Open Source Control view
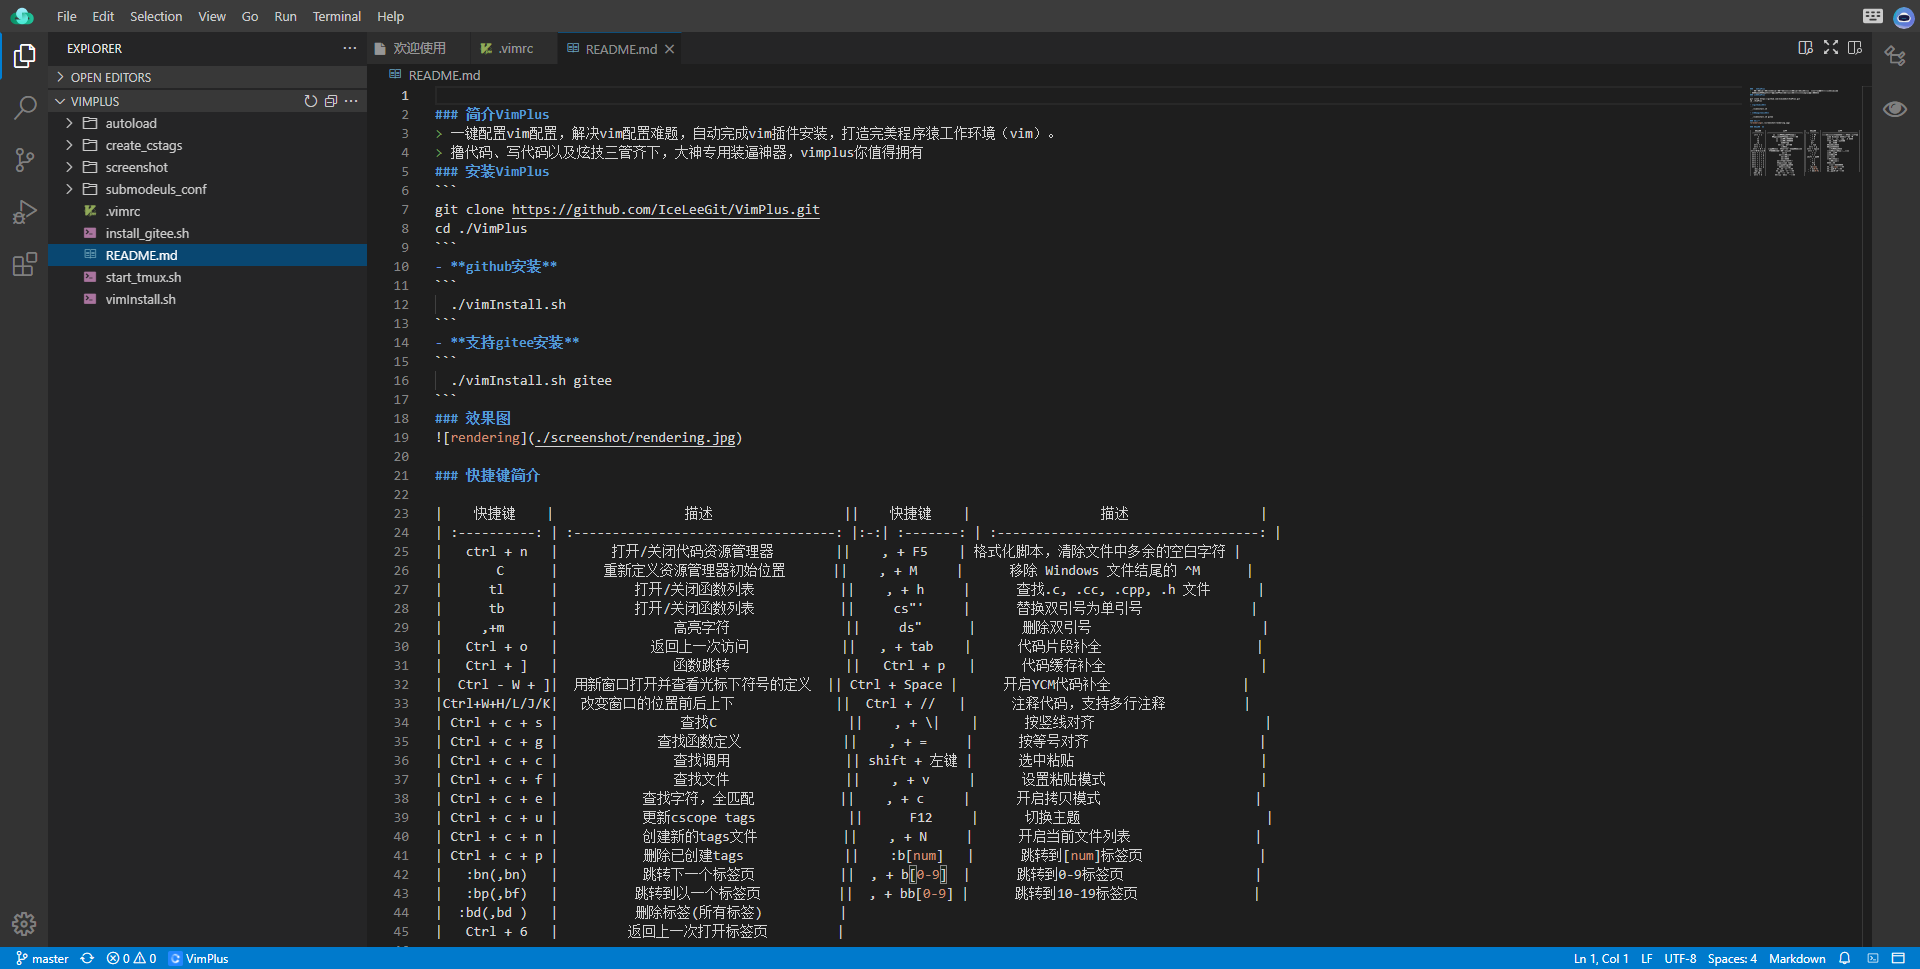Image resolution: width=1920 pixels, height=969 pixels. 24,160
